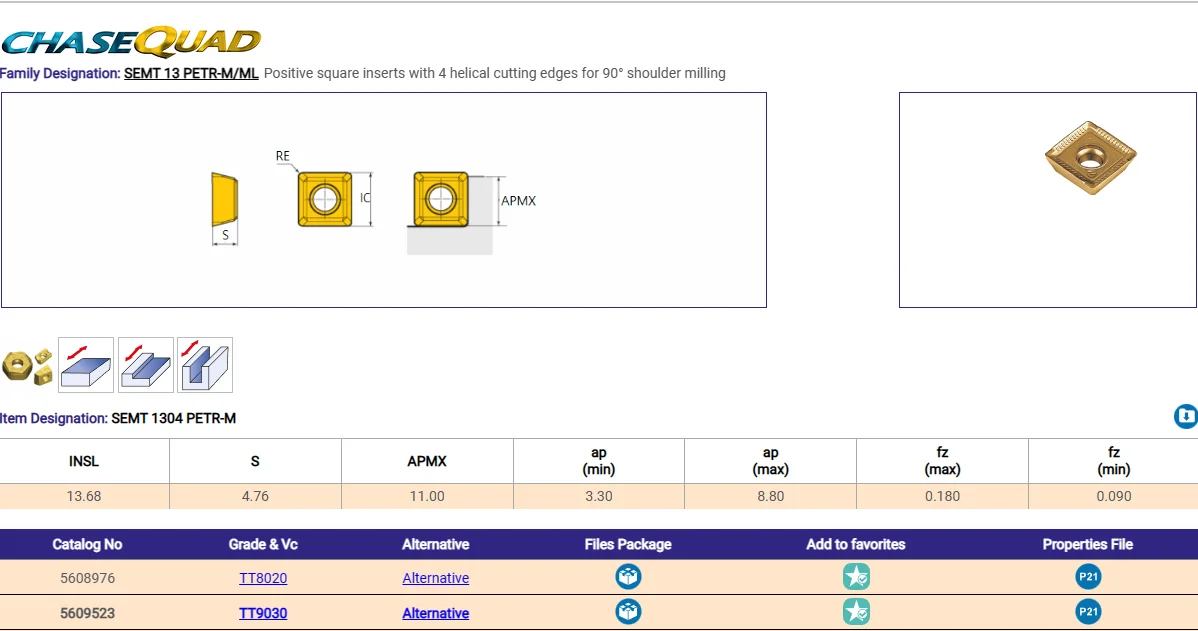Select the face milling application icon
This screenshot has height=631, width=1198.
coord(86,365)
